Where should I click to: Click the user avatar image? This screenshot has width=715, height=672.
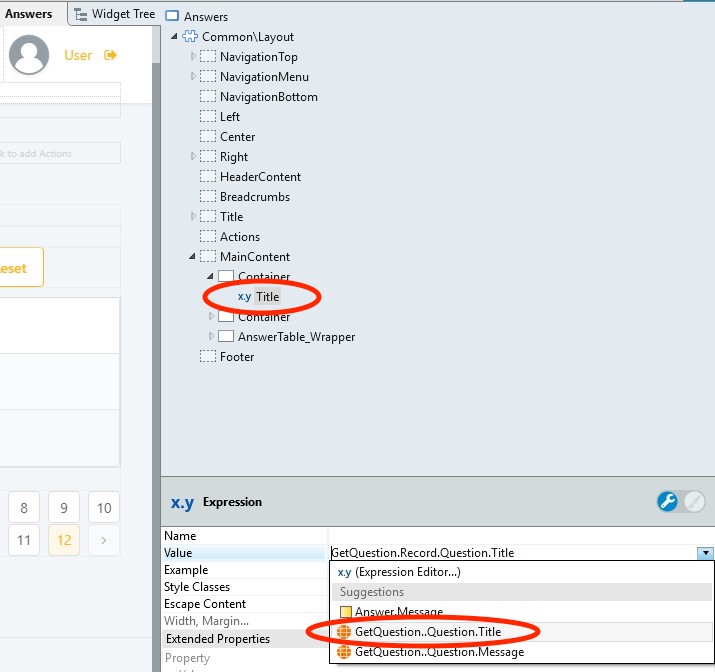coord(29,55)
